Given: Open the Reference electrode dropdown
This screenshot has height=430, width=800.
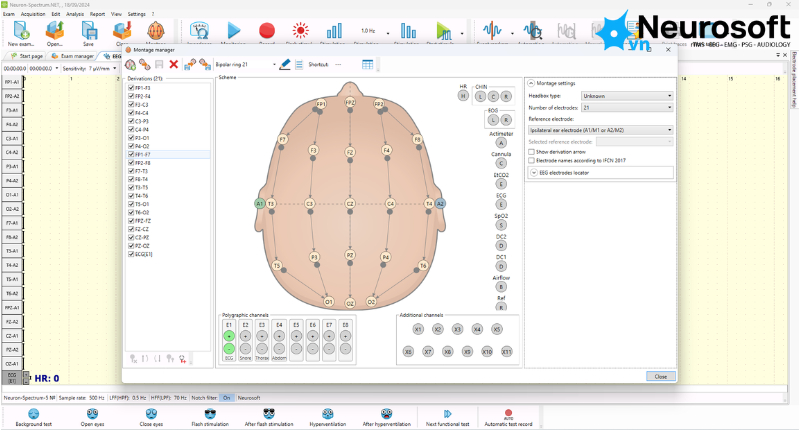Looking at the screenshot, I should [x=601, y=130].
